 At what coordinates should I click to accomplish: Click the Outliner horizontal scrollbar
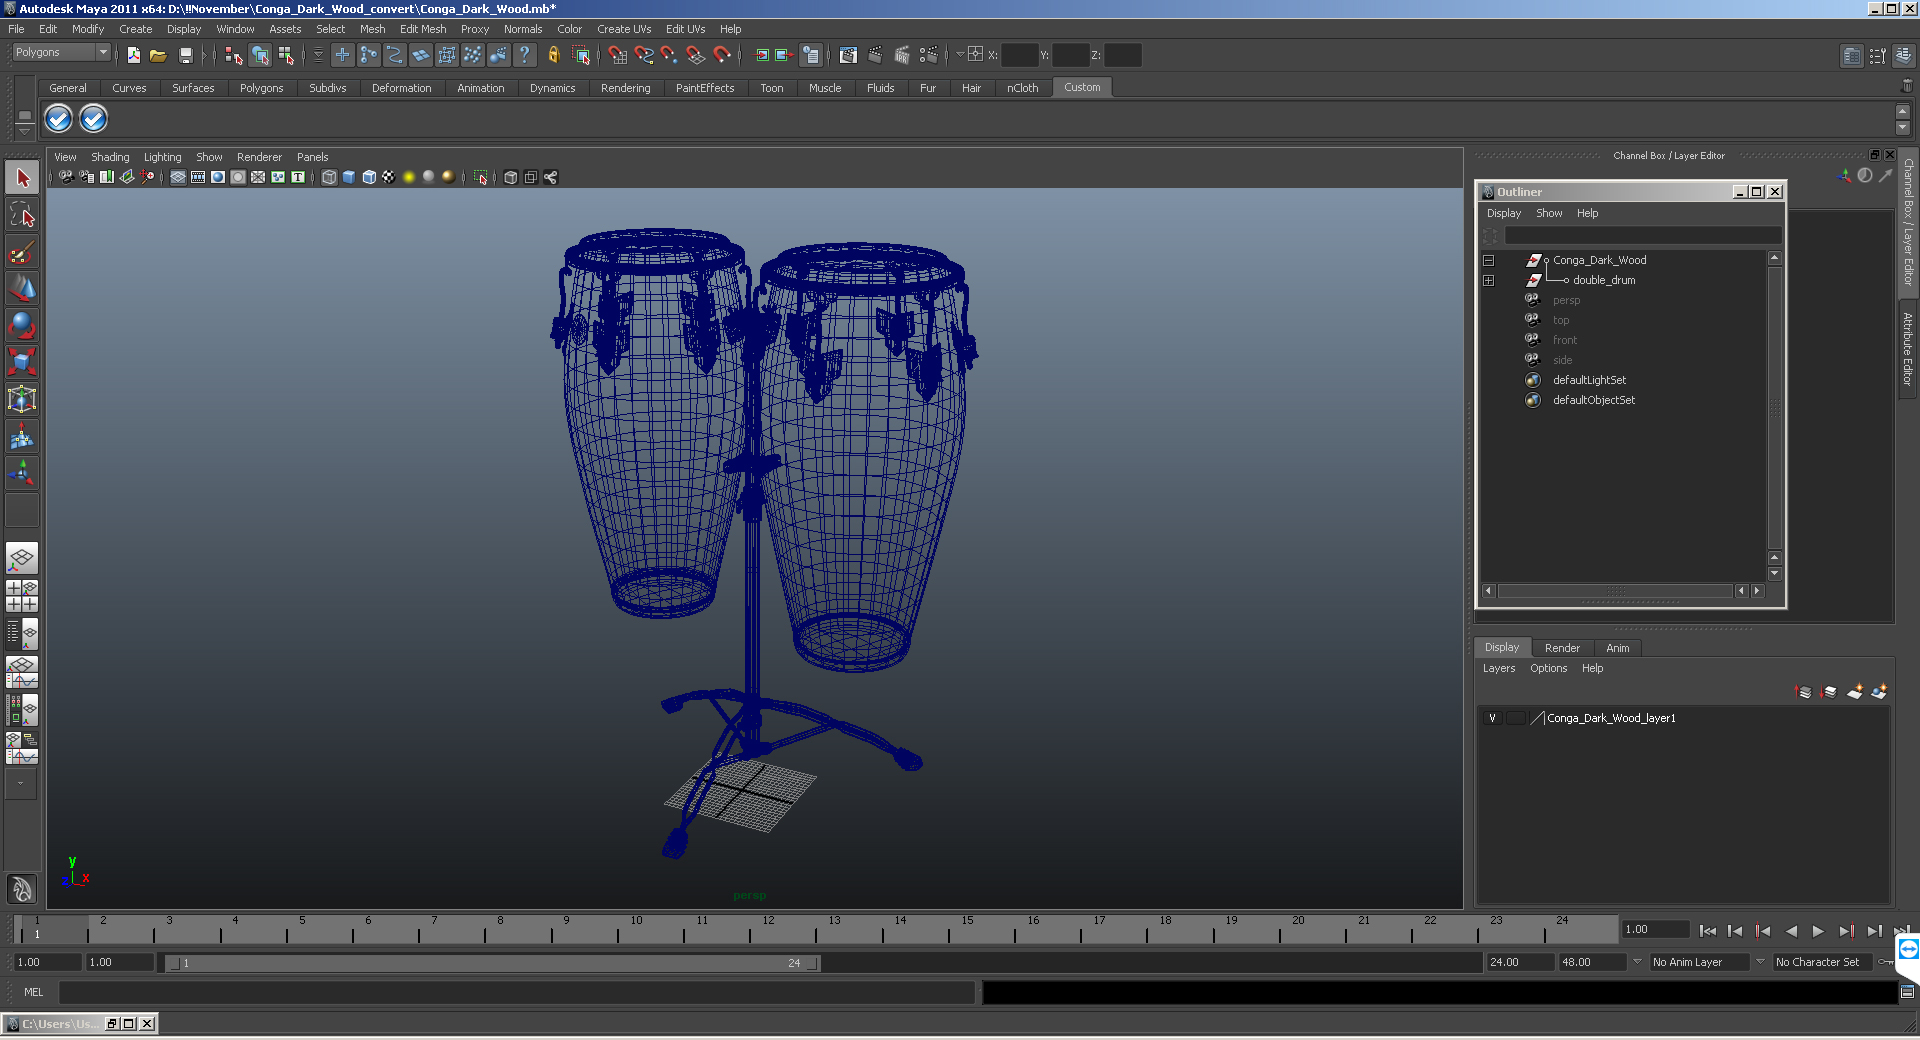pos(1614,591)
